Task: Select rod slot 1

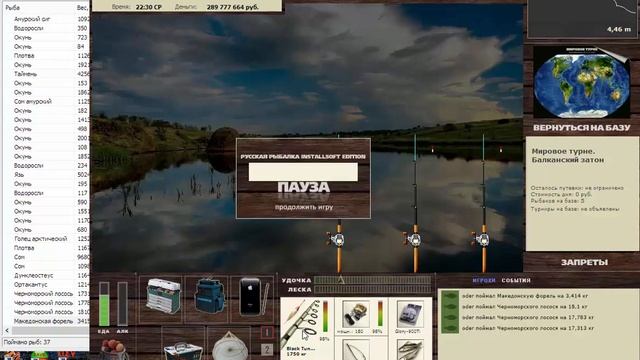Action: coord(267,332)
